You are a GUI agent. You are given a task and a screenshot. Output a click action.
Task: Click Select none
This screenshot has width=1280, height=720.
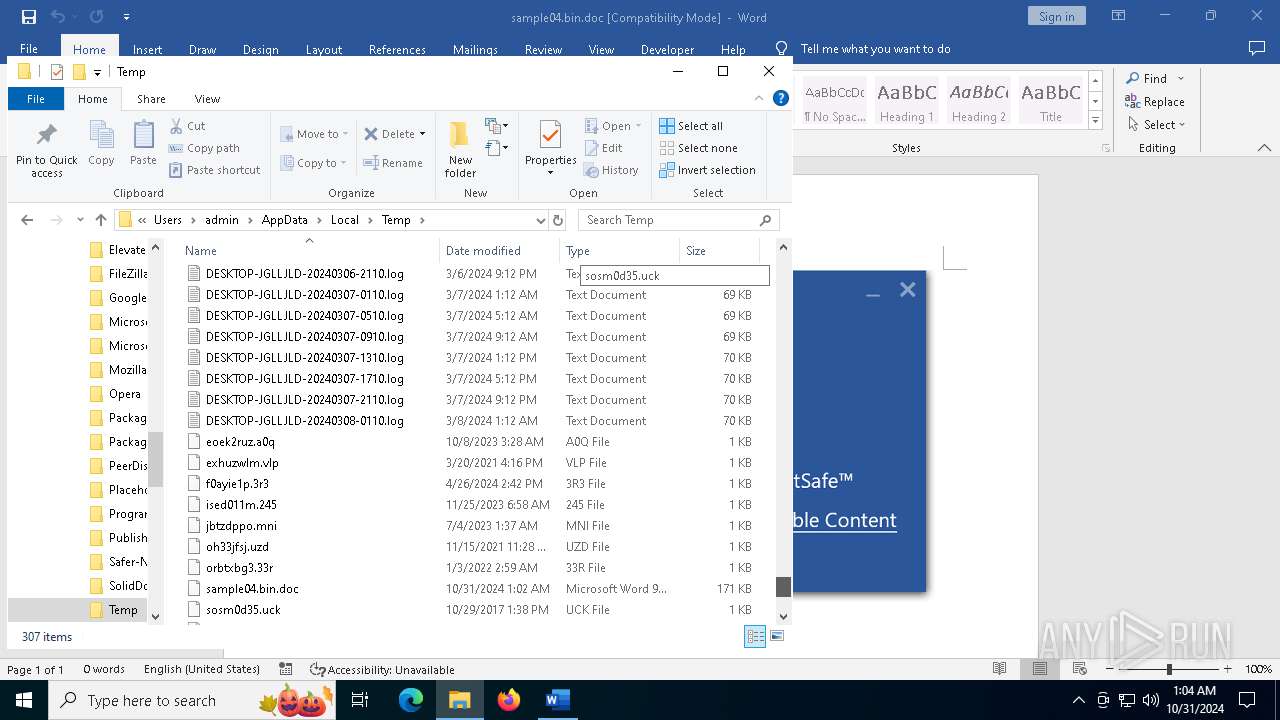(x=698, y=148)
